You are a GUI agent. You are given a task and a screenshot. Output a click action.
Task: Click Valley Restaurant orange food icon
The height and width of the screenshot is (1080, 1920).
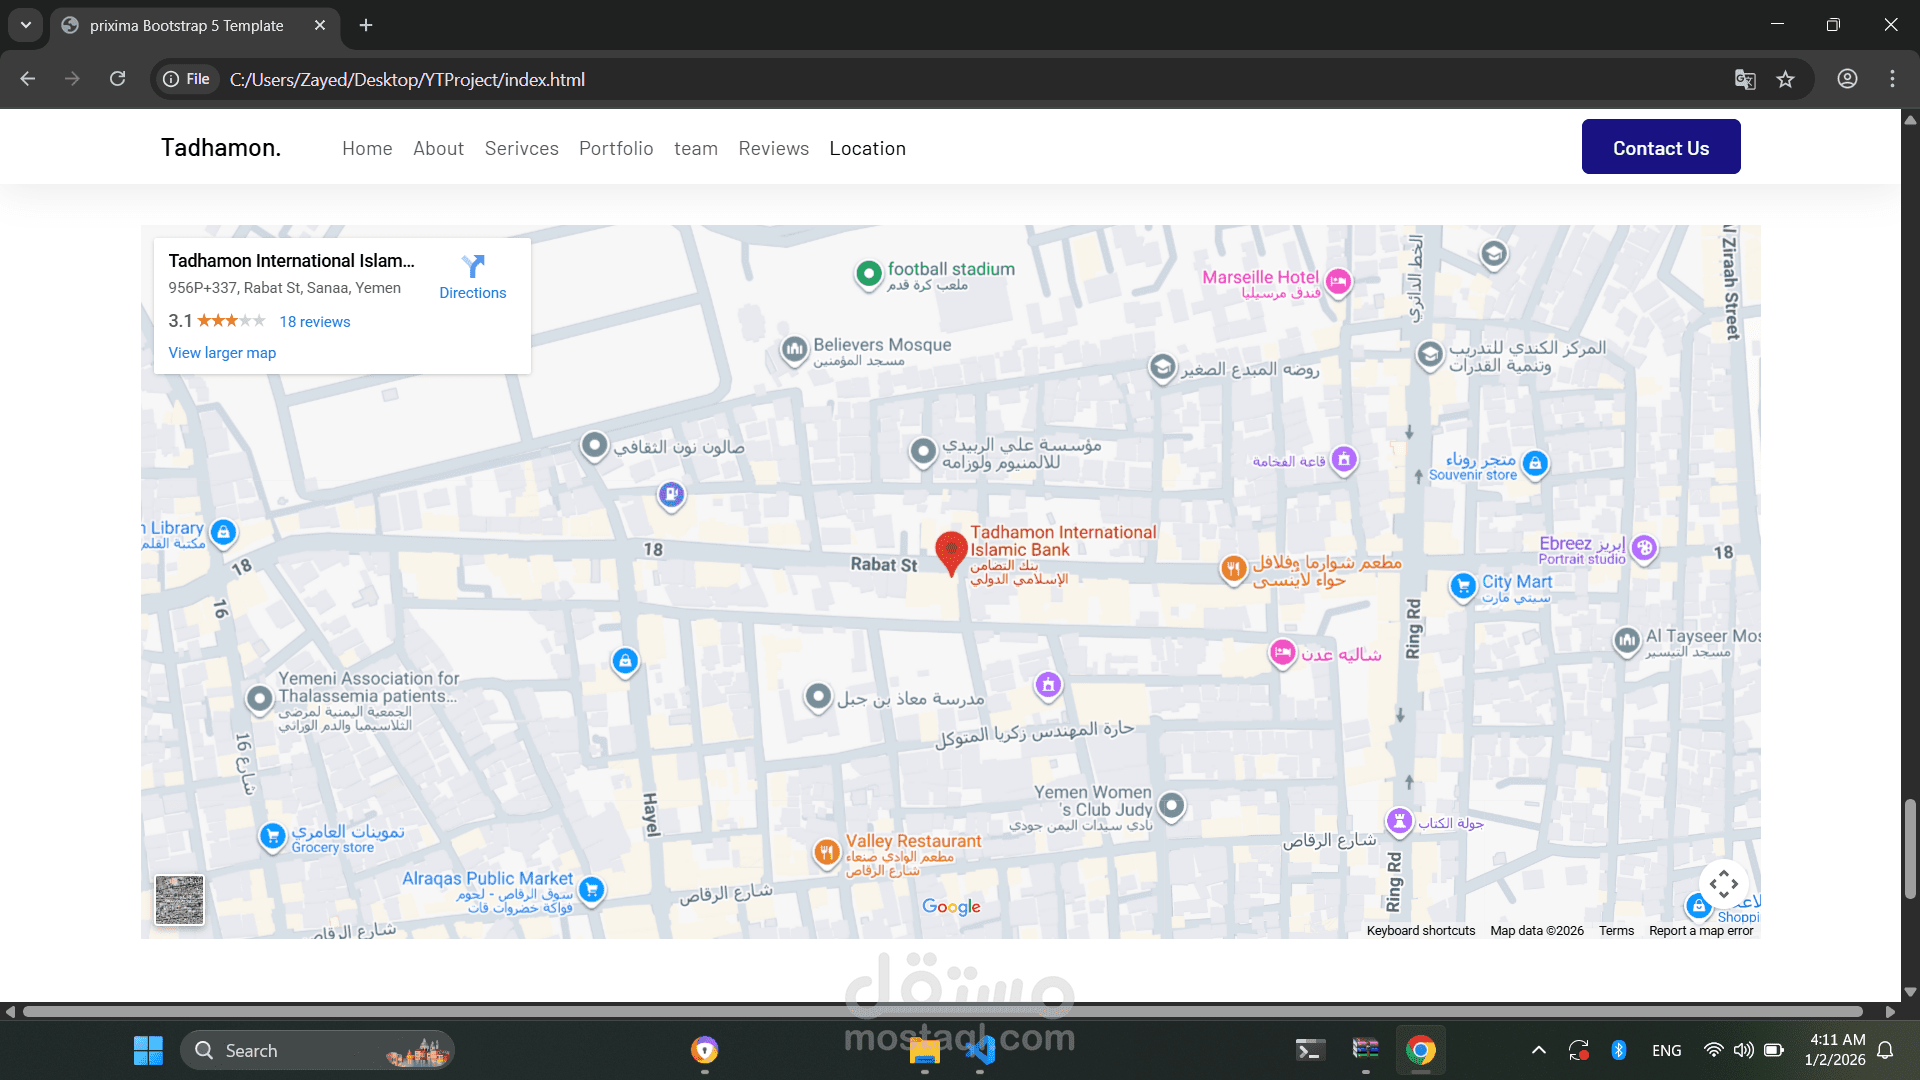[x=826, y=852]
